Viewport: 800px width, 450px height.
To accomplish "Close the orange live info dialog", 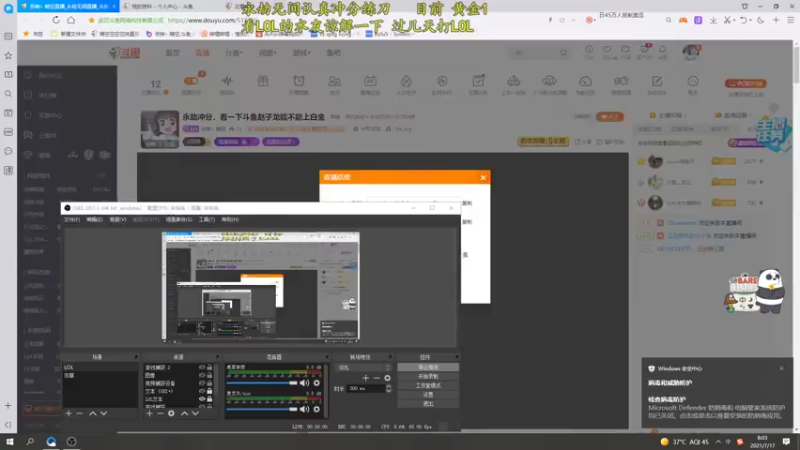I will (x=483, y=178).
